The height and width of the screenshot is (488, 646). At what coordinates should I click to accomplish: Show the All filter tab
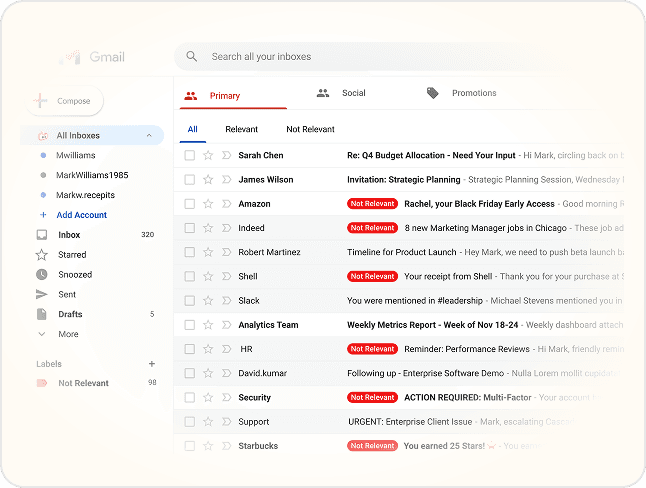pos(192,129)
